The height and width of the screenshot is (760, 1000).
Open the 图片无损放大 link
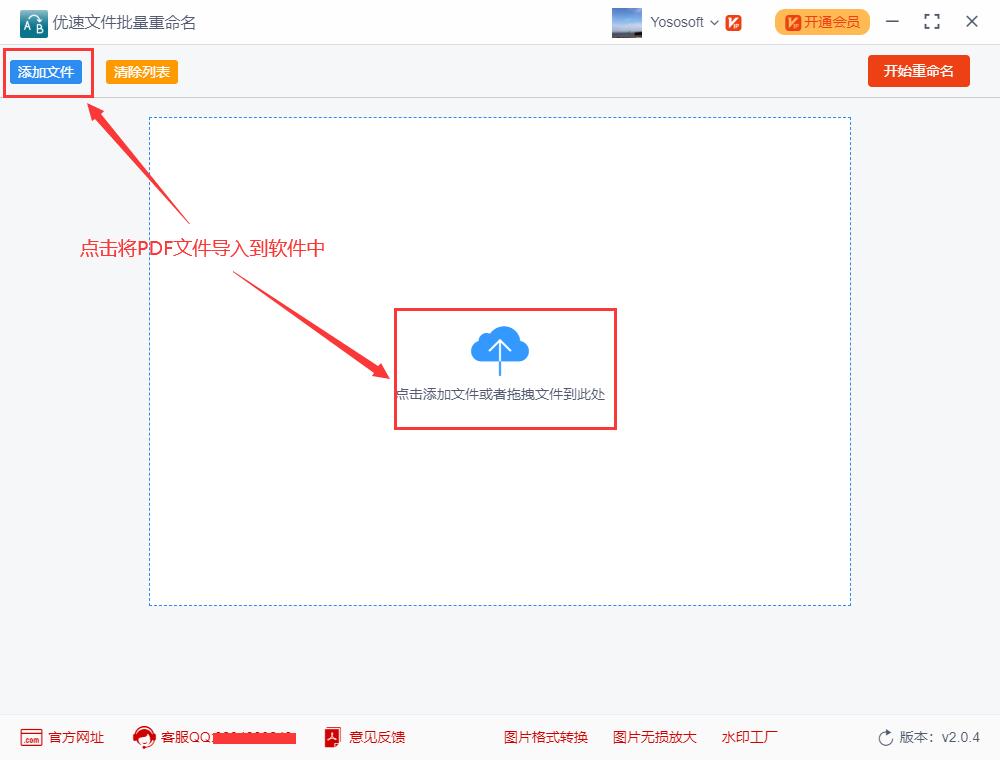point(654,737)
